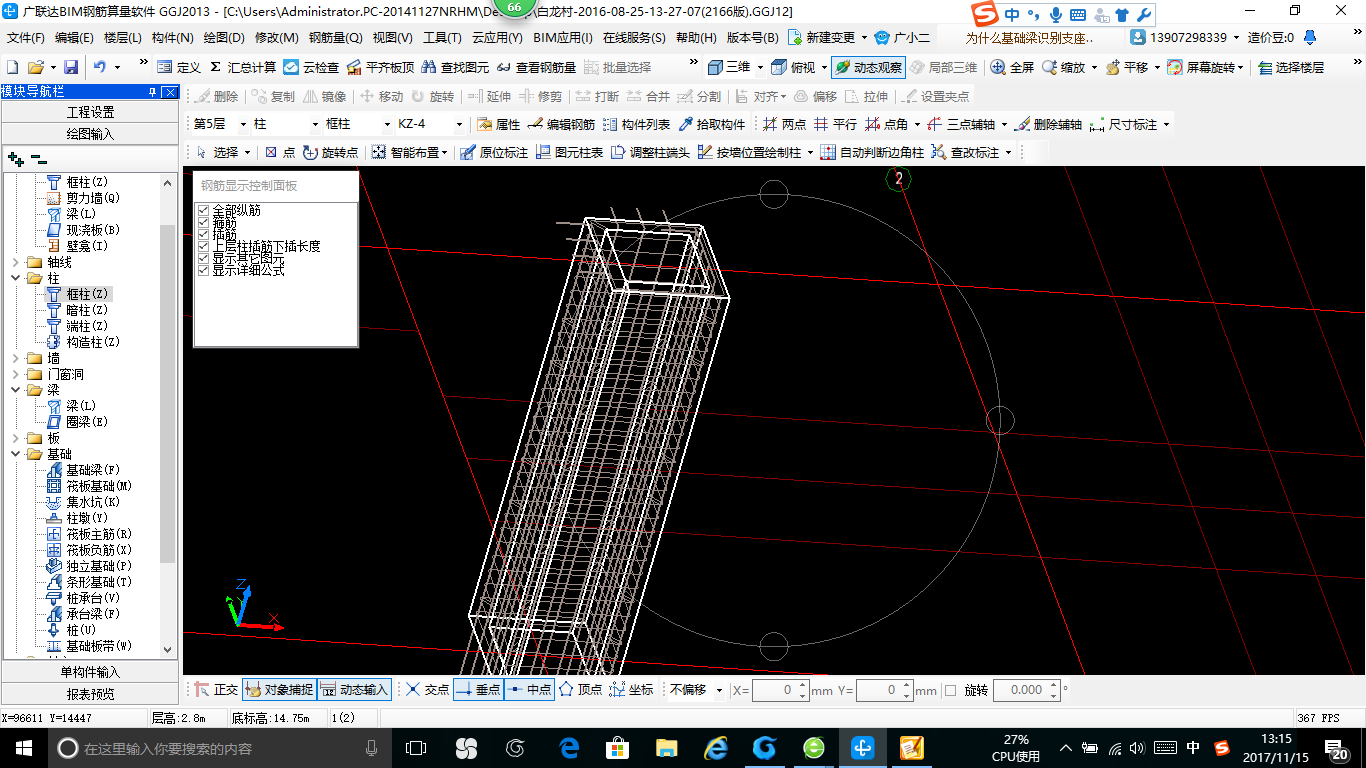Run 汇总计算 summary calculation
Image resolution: width=1366 pixels, height=768 pixels.
pyautogui.click(x=243, y=67)
